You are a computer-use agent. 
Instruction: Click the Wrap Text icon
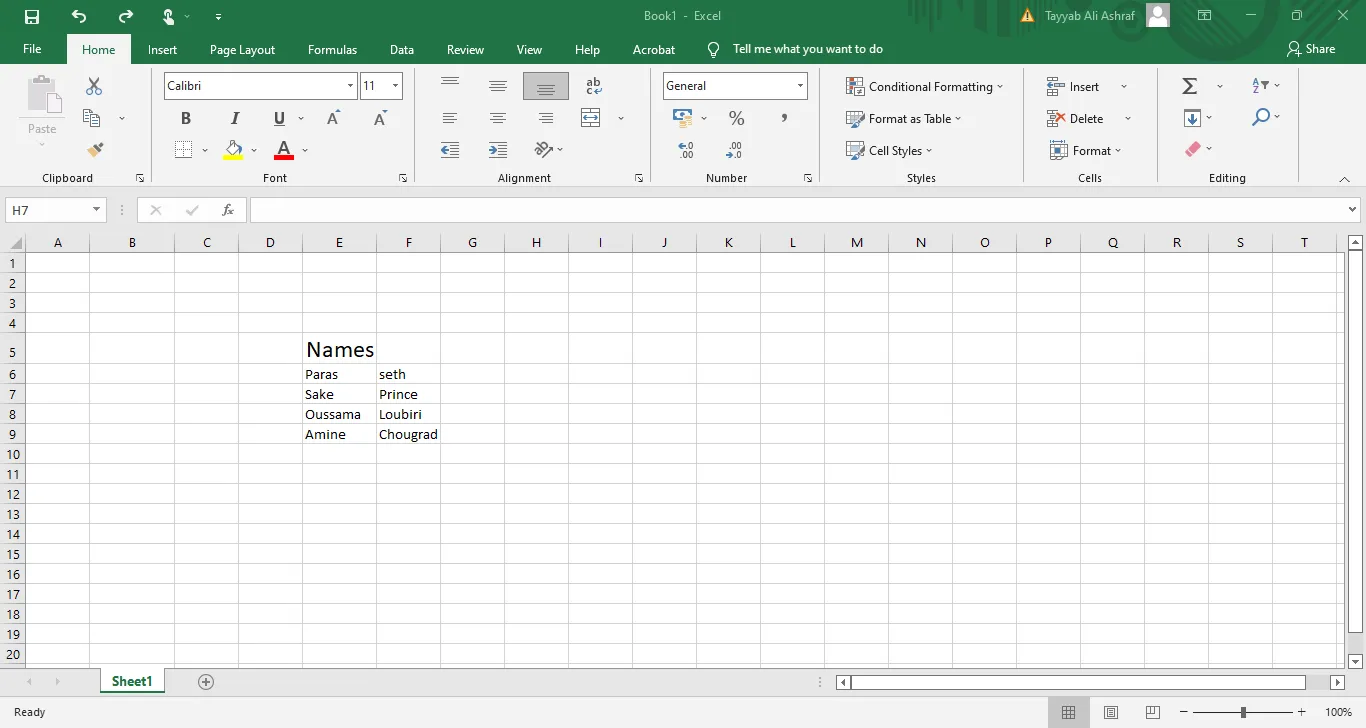pos(593,86)
